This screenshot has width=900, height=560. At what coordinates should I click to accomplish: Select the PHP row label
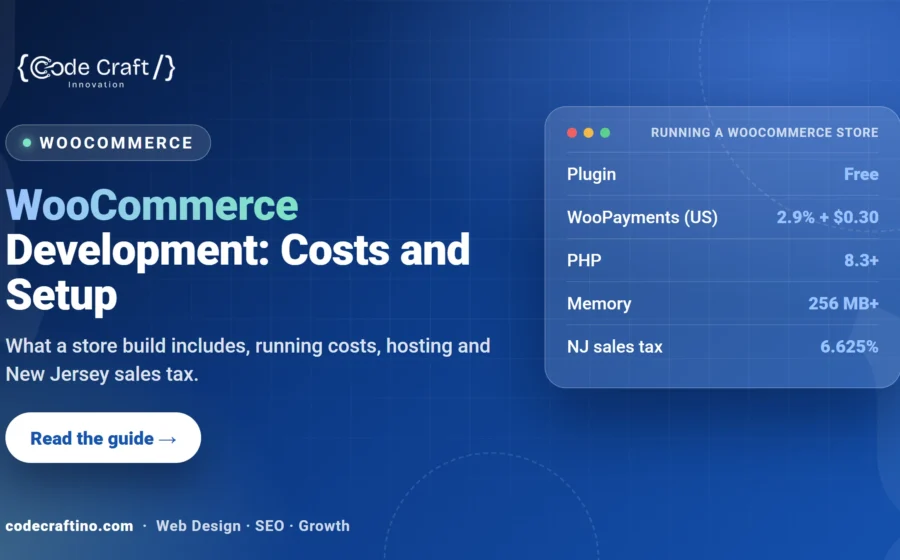tap(584, 260)
